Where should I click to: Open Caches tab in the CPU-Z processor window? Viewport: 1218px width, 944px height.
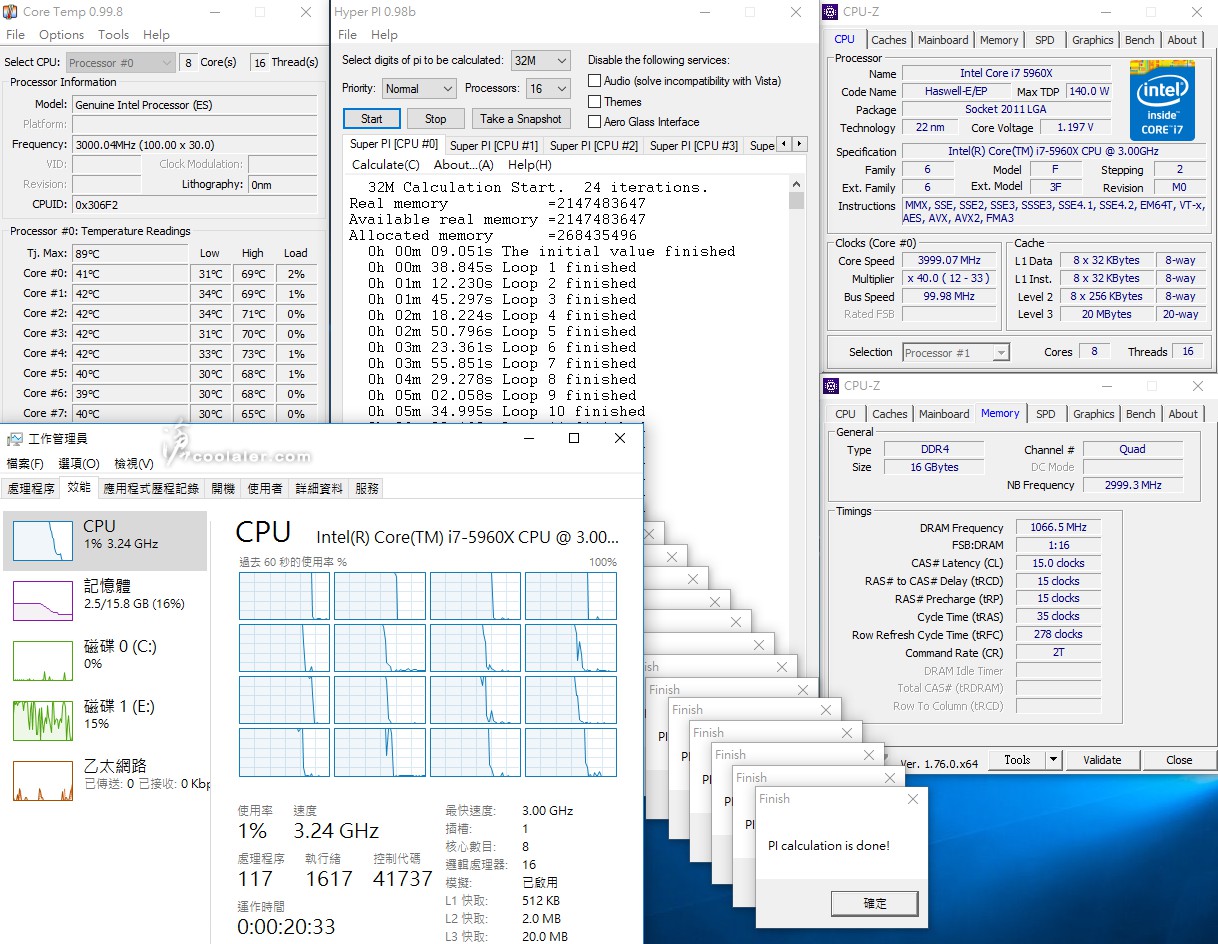tap(888, 40)
